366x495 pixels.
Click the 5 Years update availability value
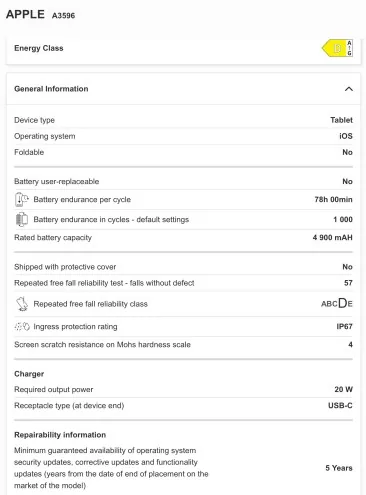[x=339, y=468]
